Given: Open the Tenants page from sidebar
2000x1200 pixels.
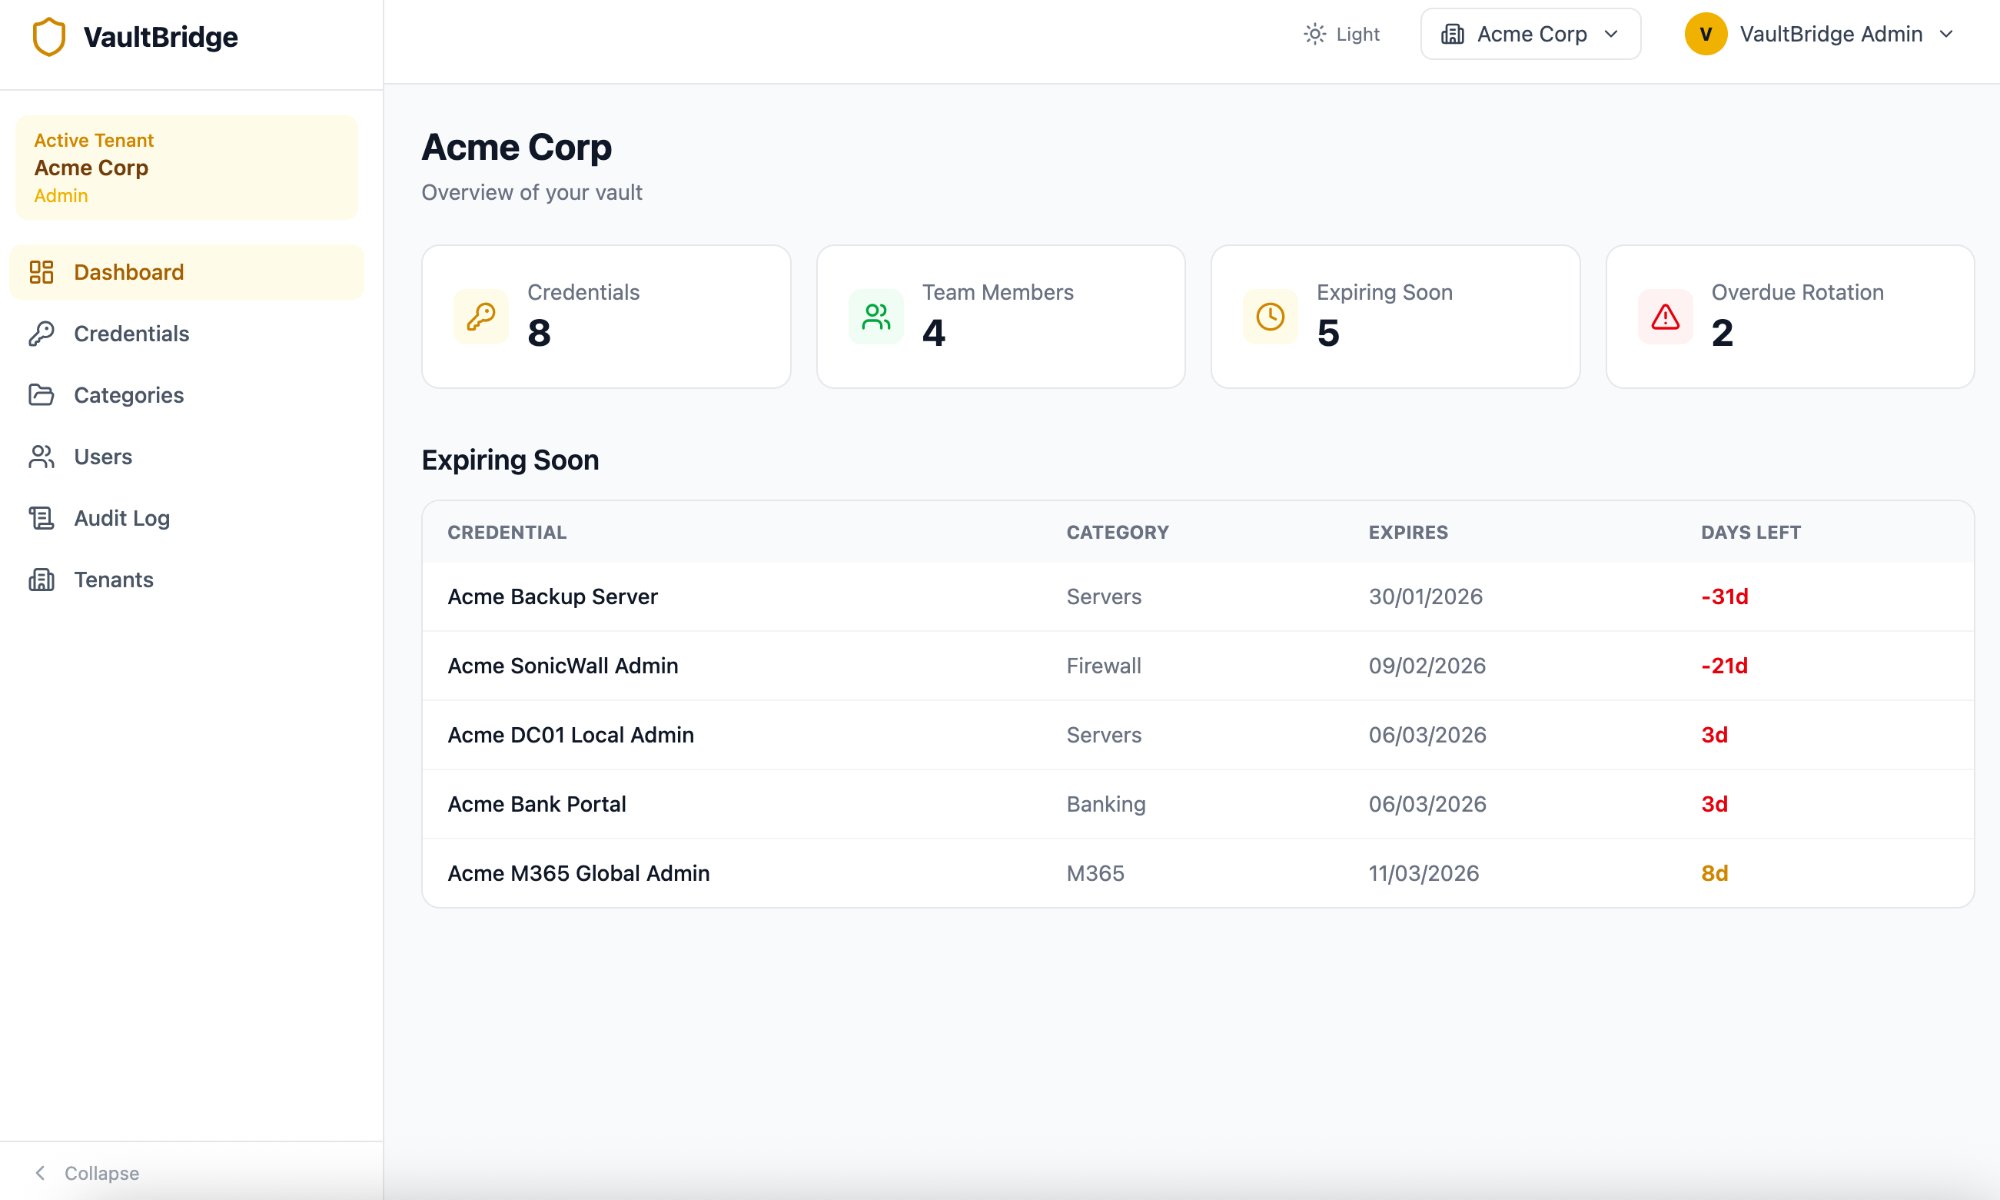Looking at the screenshot, I should click(x=113, y=579).
